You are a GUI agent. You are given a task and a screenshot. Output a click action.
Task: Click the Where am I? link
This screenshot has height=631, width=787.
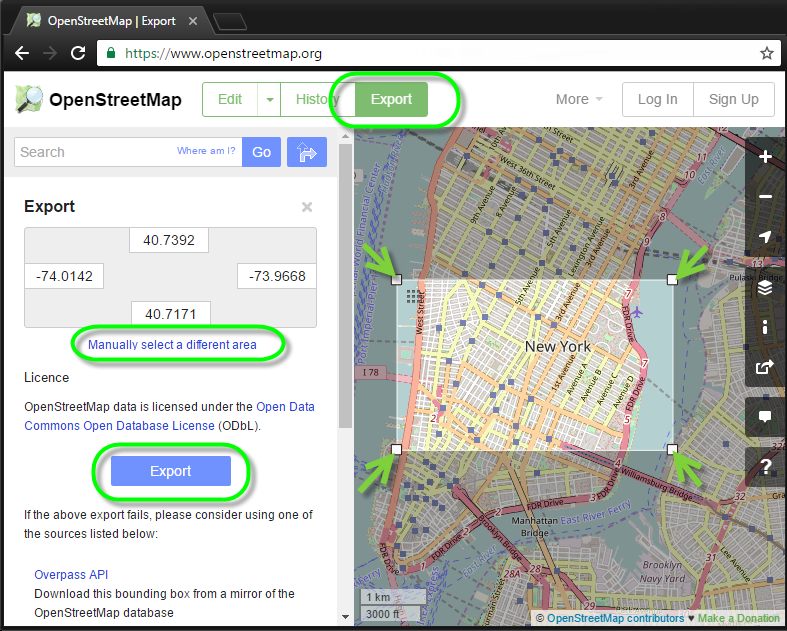pyautogui.click(x=206, y=151)
